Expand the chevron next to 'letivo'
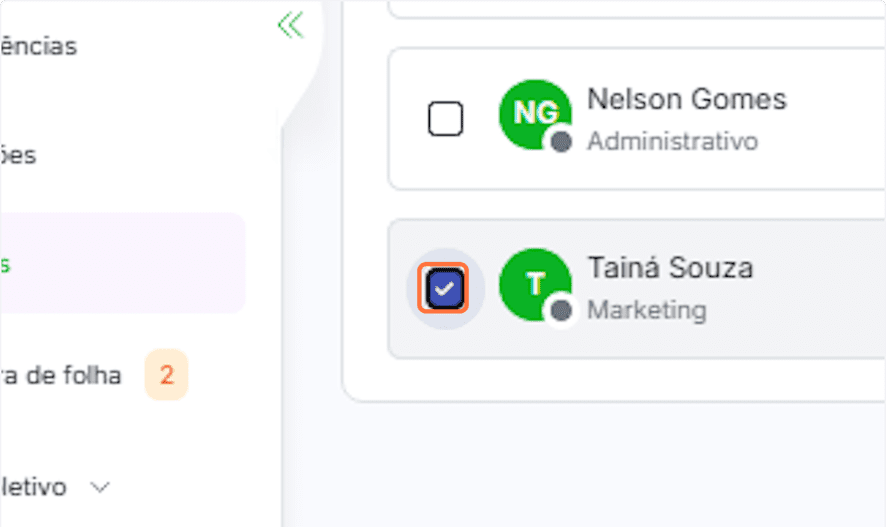This screenshot has width=886, height=527. click(100, 488)
